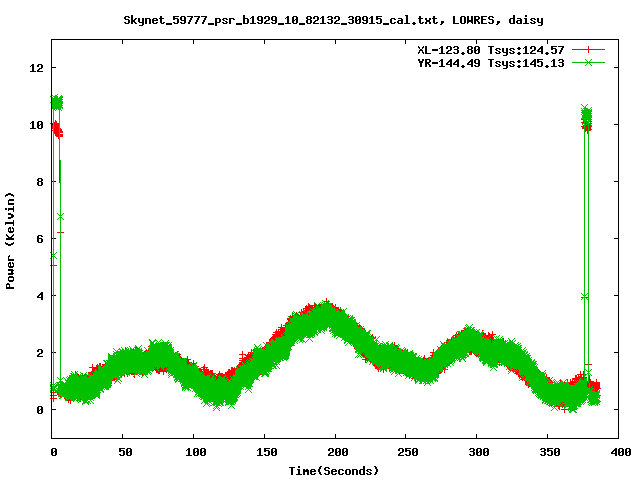Click the red legend line sample

tap(588, 50)
